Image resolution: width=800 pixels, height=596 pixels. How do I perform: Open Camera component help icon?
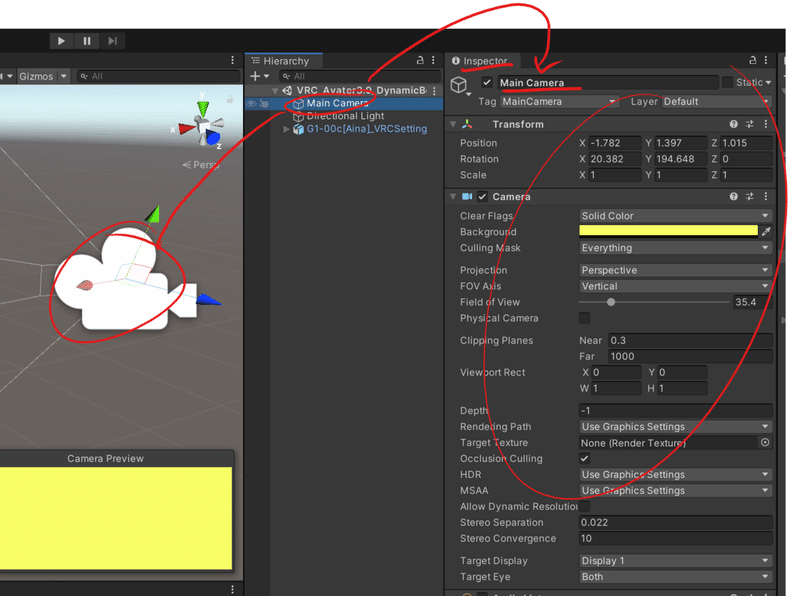click(x=734, y=196)
